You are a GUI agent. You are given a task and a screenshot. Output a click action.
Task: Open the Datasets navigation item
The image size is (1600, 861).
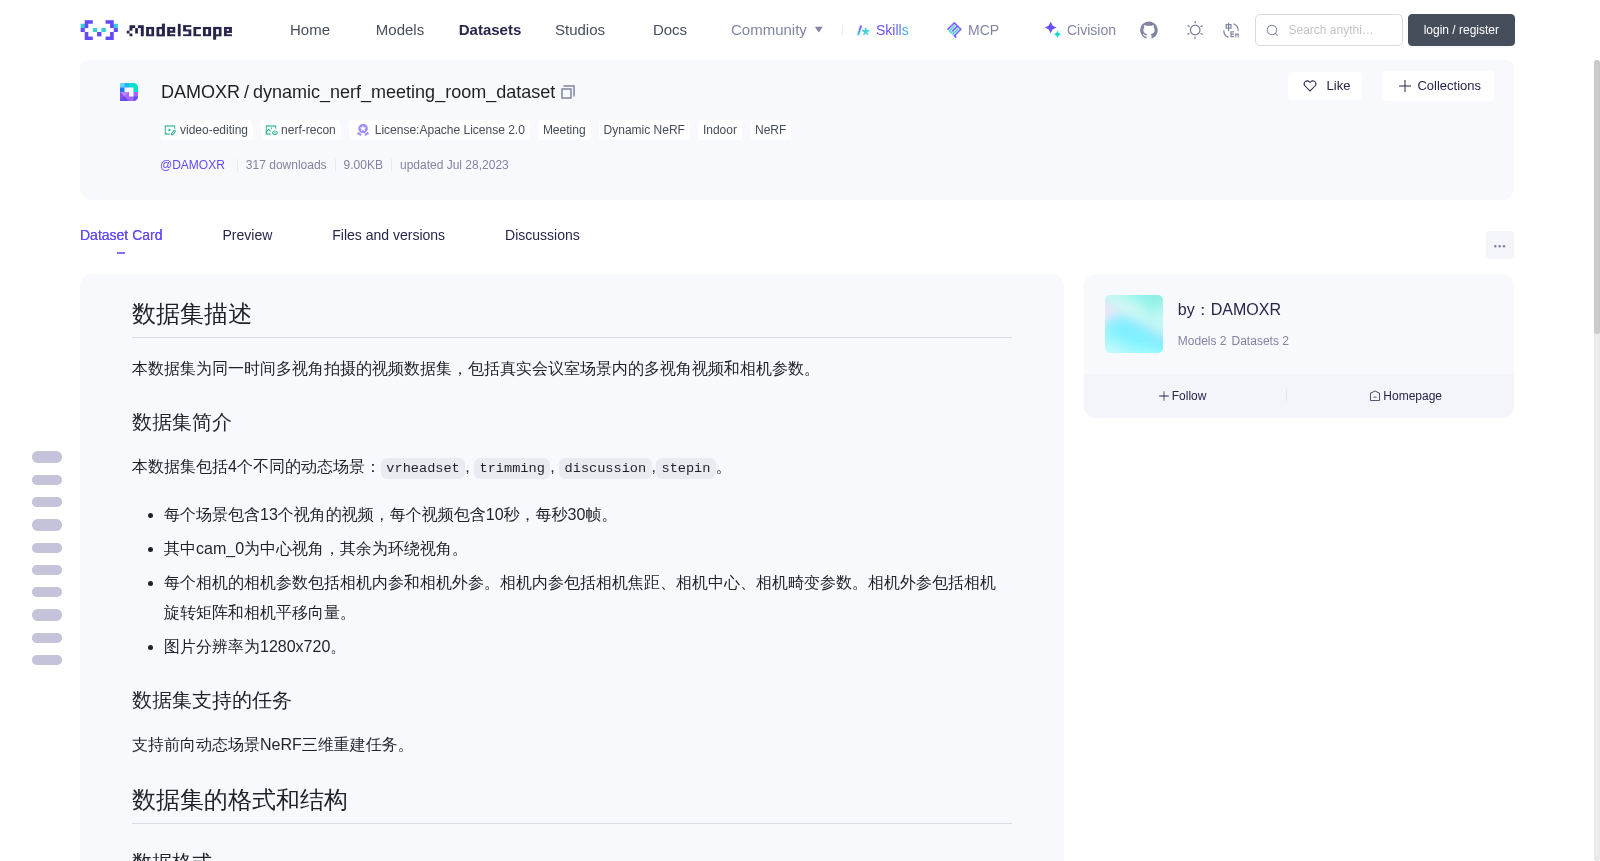(490, 30)
